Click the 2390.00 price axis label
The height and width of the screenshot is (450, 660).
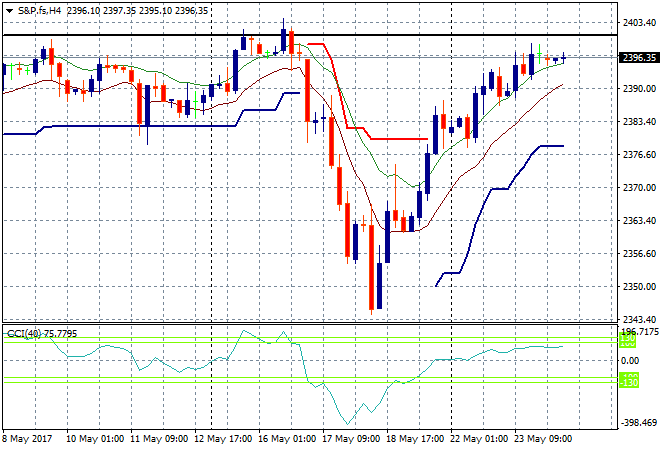coord(639,88)
